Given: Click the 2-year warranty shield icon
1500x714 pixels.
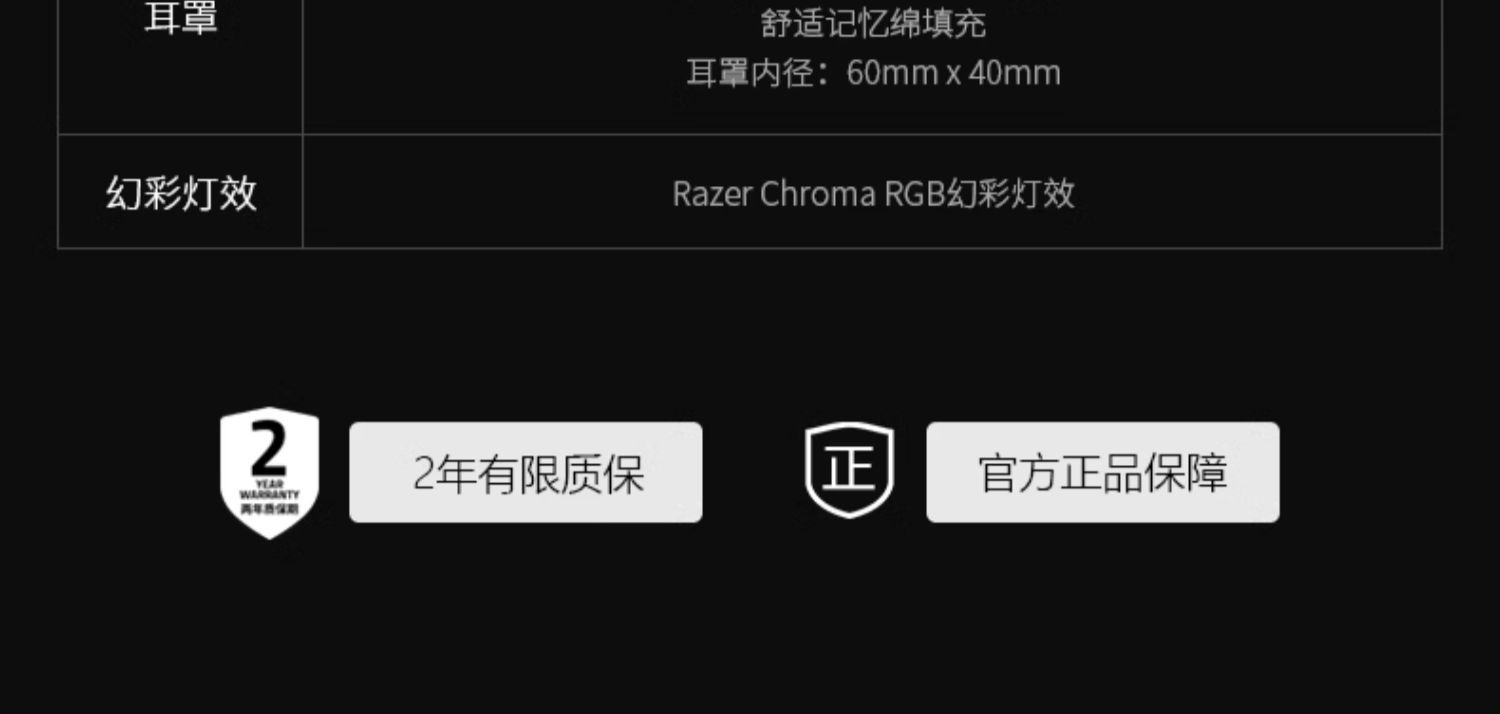Looking at the screenshot, I should [x=269, y=472].
